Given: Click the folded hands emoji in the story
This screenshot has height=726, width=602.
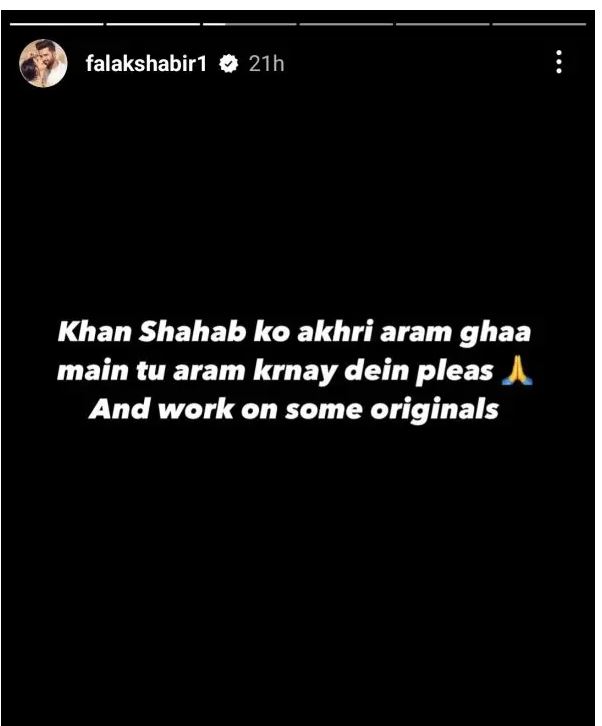Looking at the screenshot, I should click(517, 372).
